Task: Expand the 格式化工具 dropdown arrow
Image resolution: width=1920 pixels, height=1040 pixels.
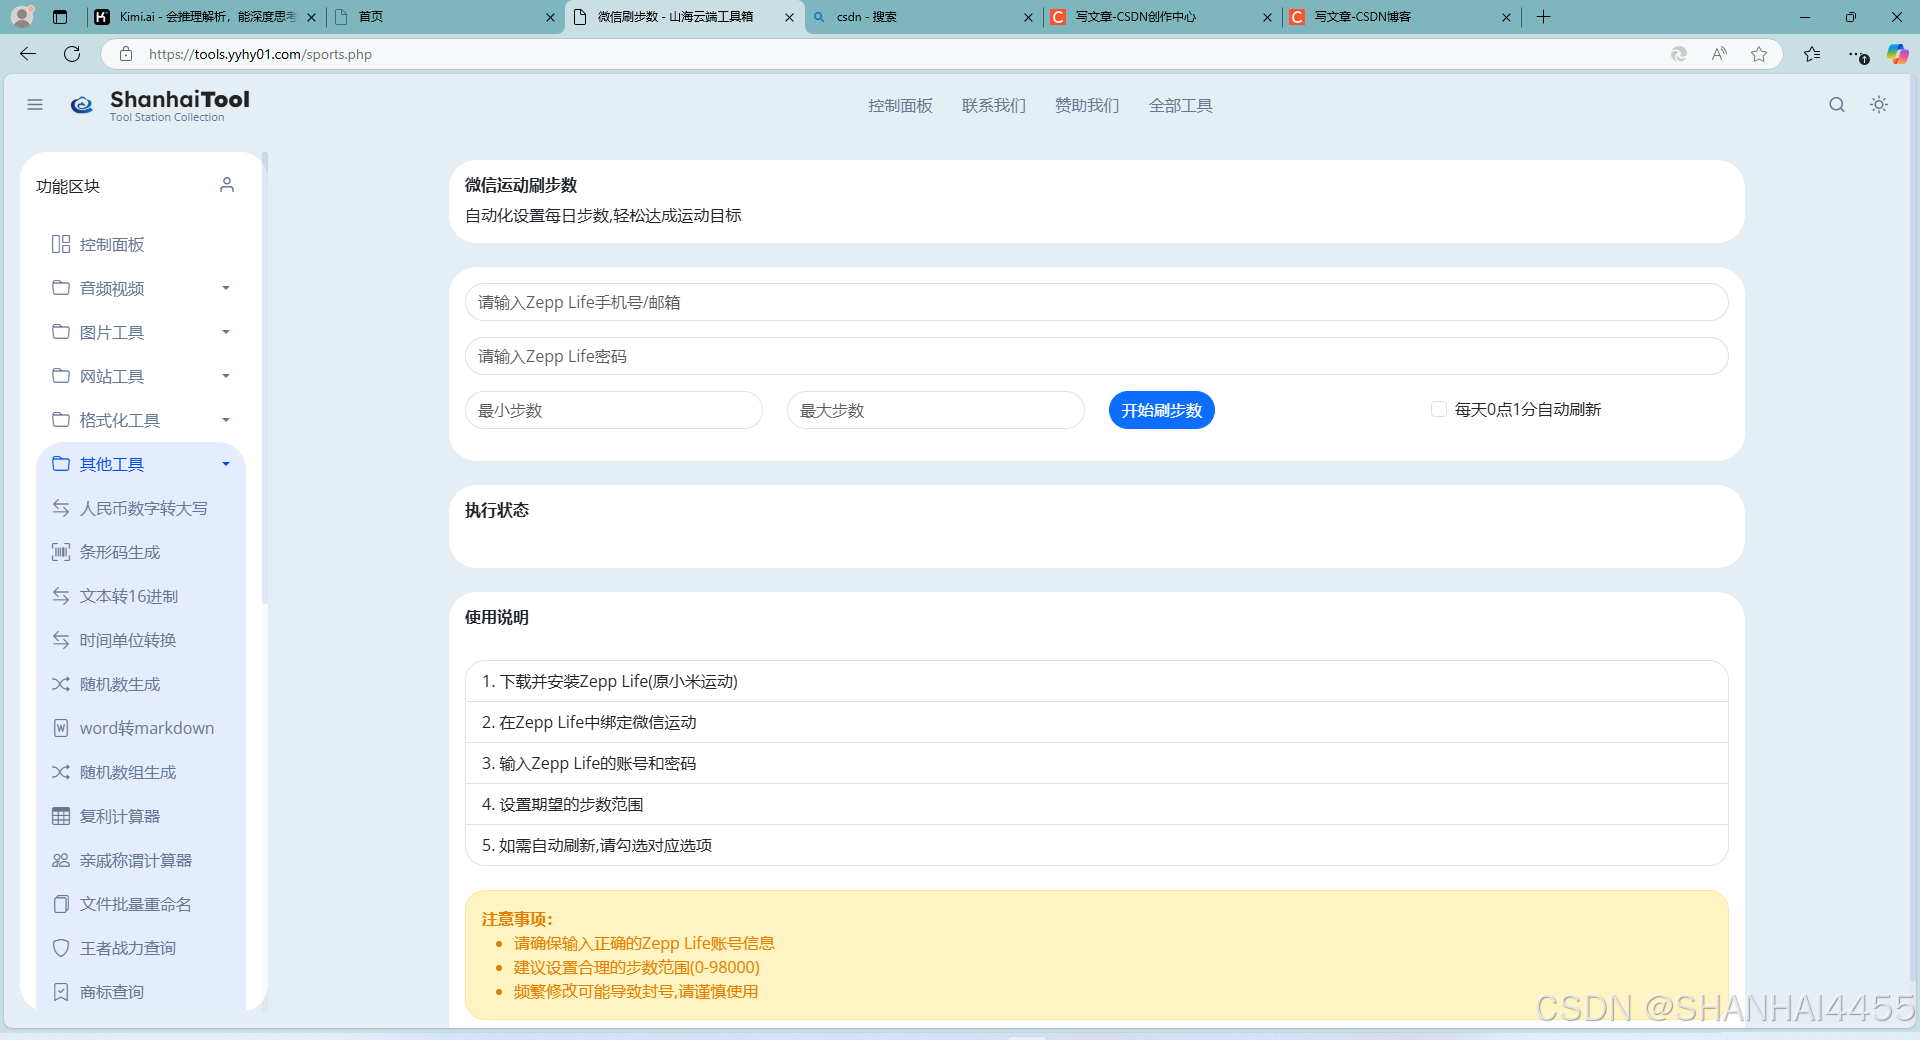Action: pyautogui.click(x=226, y=420)
